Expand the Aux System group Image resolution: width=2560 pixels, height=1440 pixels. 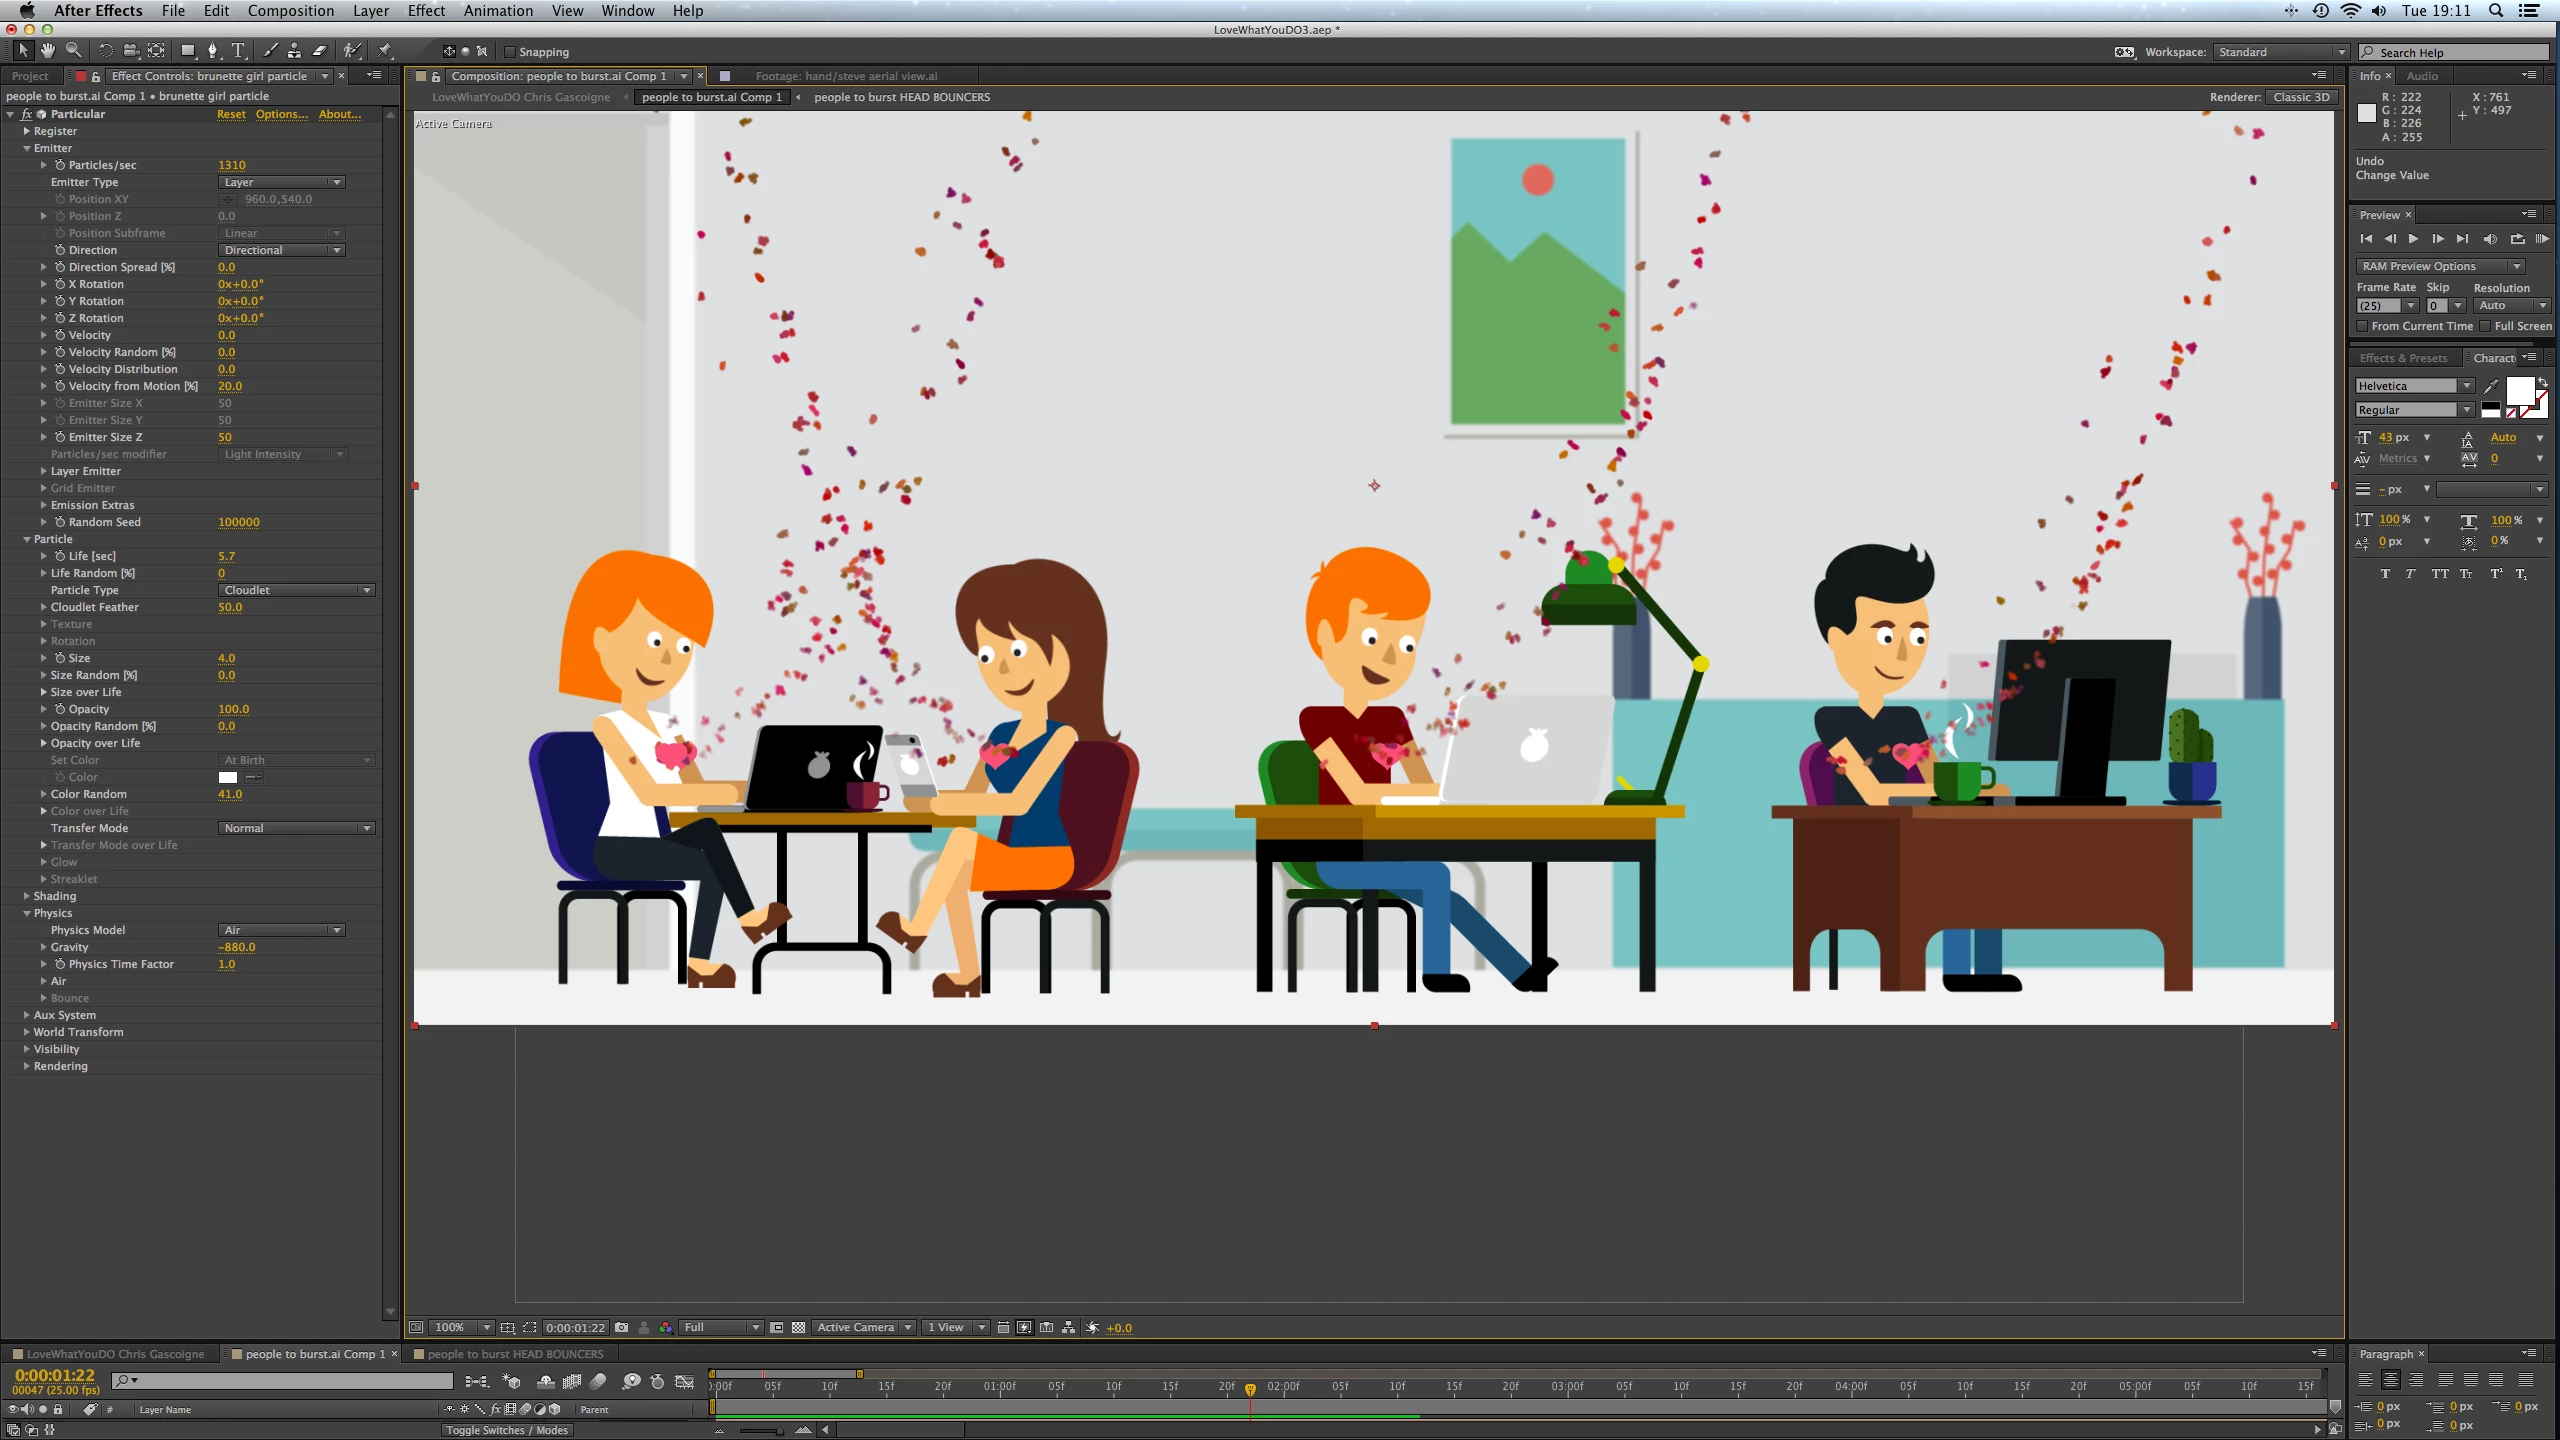(27, 1015)
